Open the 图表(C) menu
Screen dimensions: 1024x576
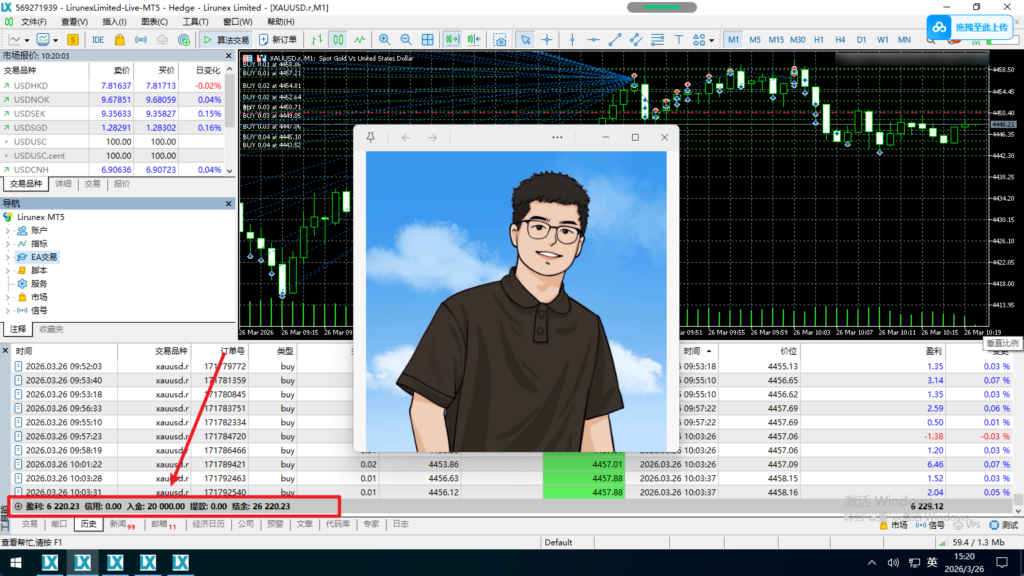tap(154, 21)
